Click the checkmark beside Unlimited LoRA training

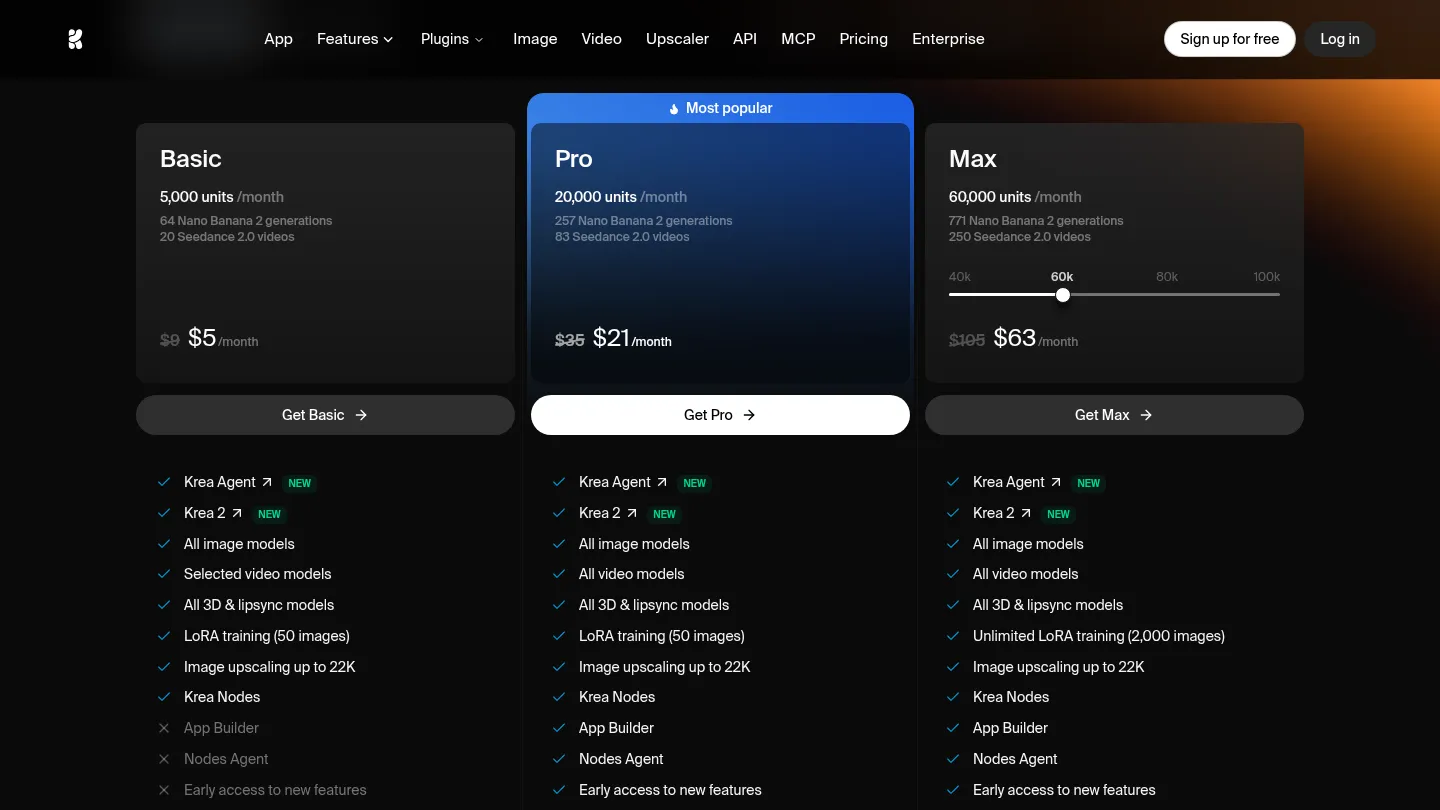[x=953, y=636]
